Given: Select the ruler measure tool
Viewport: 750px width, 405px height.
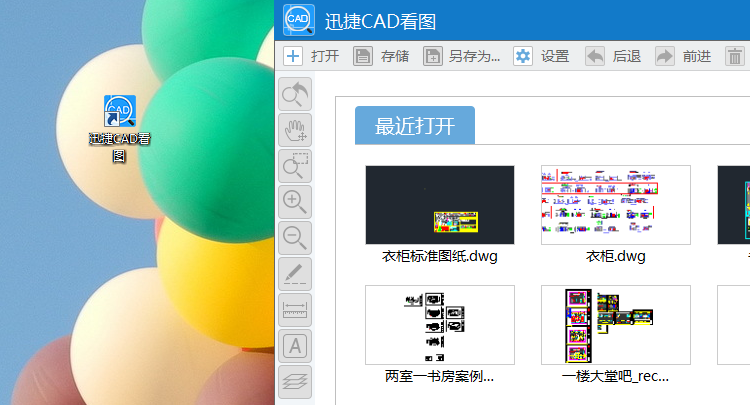Looking at the screenshot, I should (295, 310).
